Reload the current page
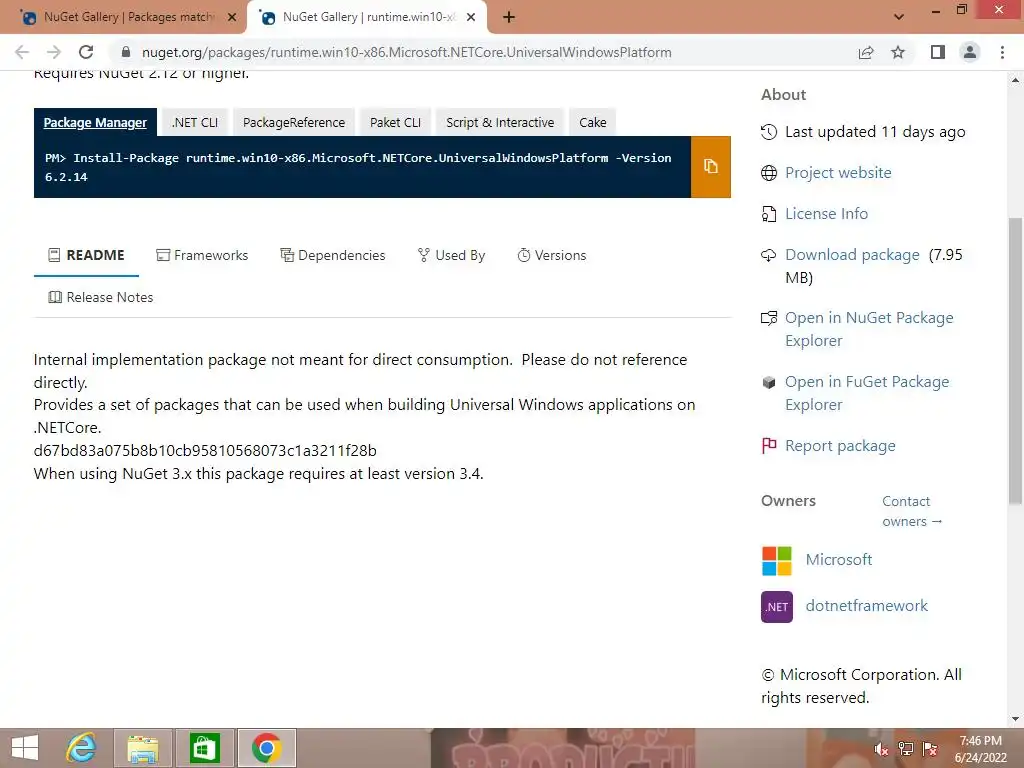The width and height of the screenshot is (1024, 768). [86, 52]
